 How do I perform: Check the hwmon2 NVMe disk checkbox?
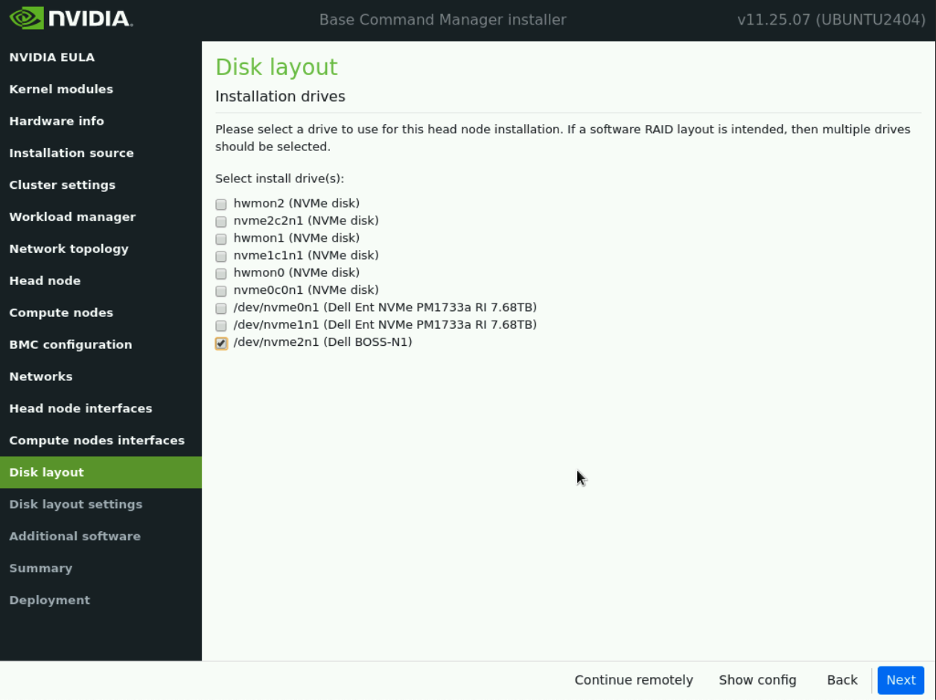coord(221,204)
